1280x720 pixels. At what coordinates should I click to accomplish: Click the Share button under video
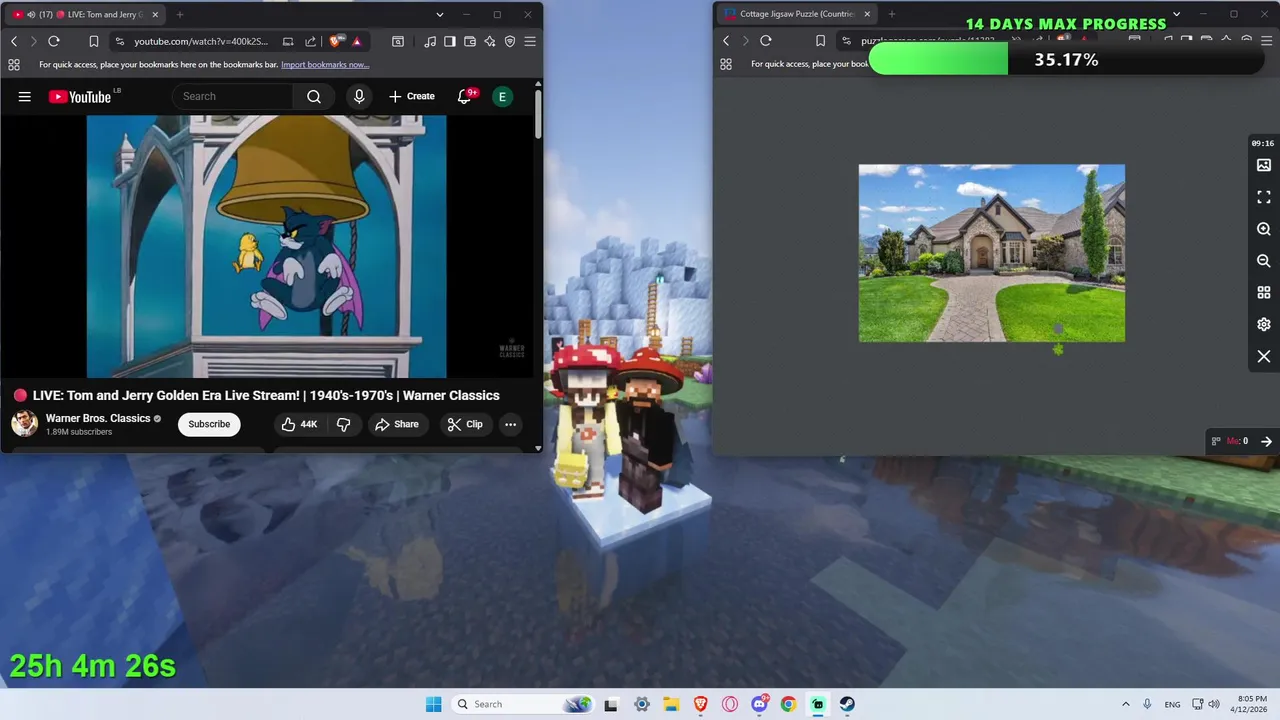pos(397,424)
